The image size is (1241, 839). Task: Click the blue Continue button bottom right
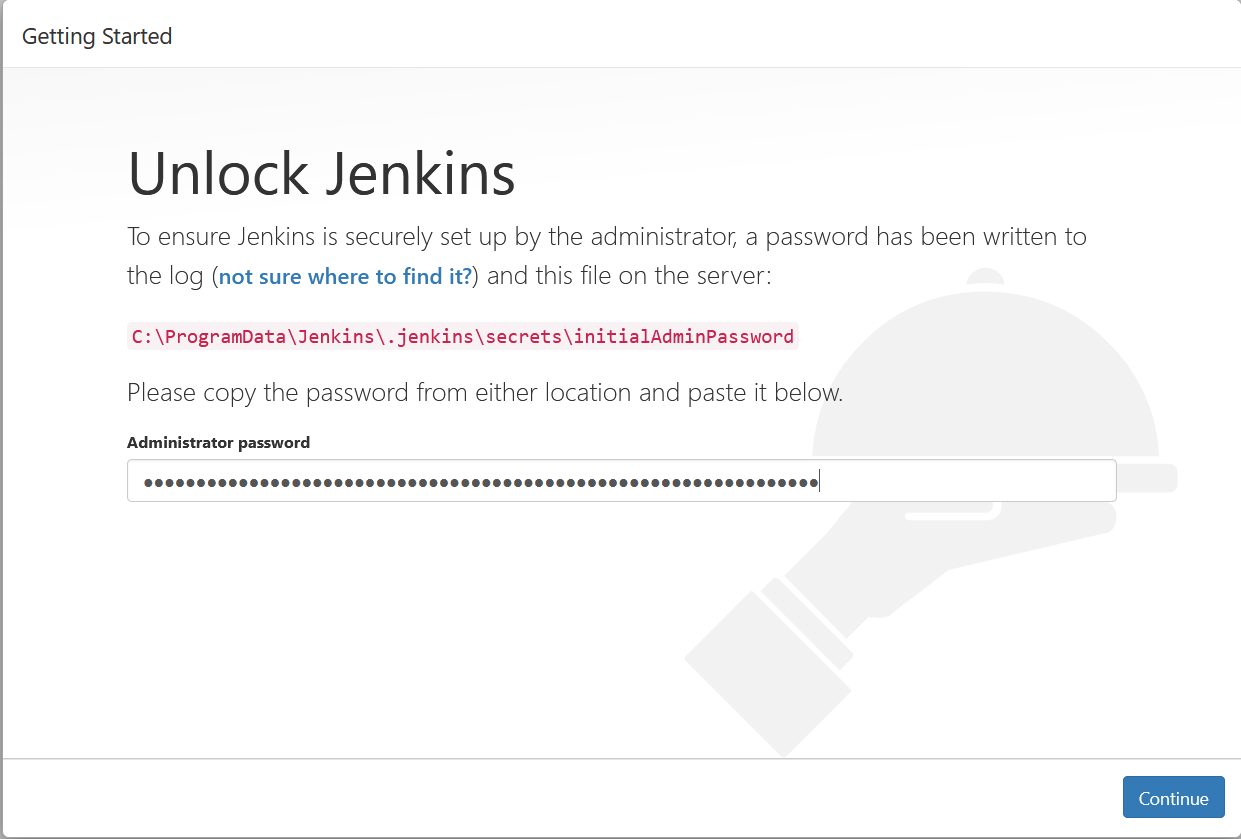(x=1173, y=797)
